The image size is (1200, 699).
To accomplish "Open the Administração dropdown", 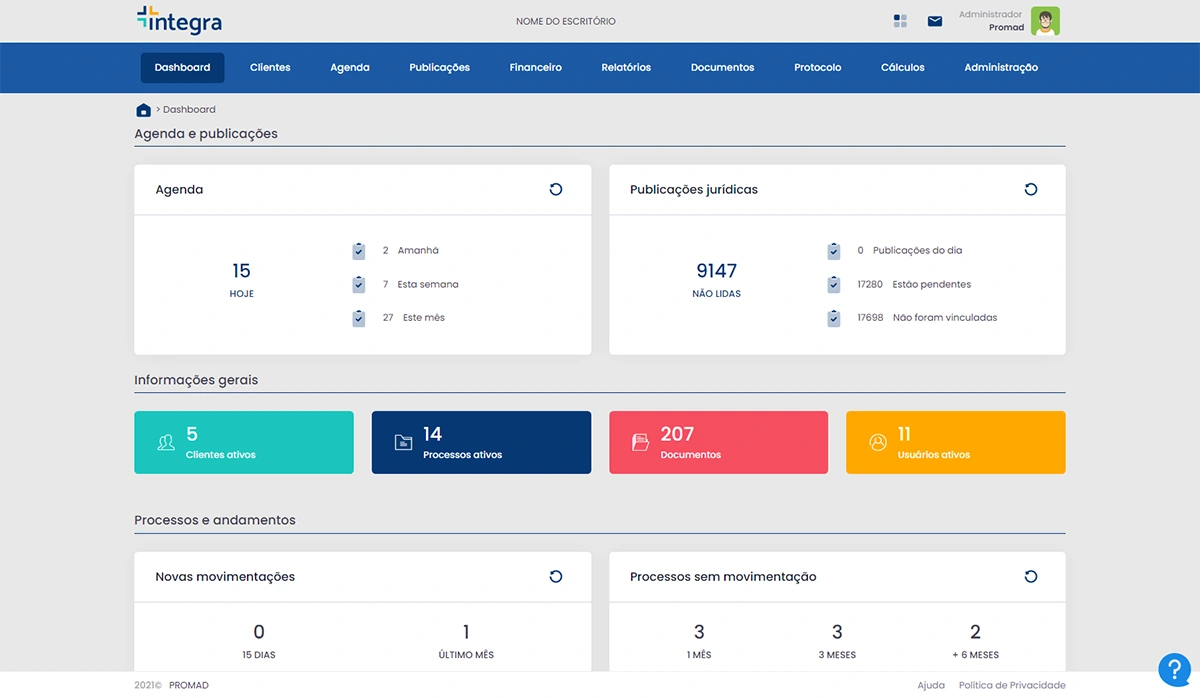I will click(1000, 67).
